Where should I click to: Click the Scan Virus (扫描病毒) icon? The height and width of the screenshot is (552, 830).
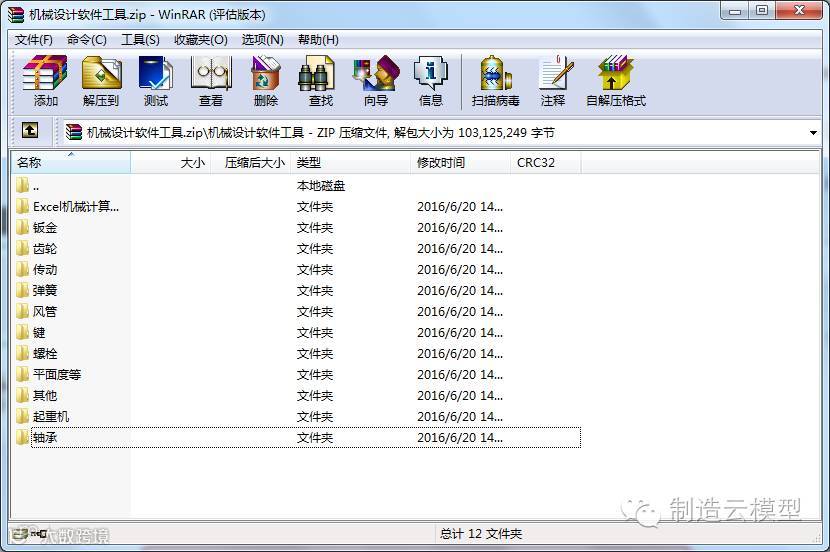(495, 81)
